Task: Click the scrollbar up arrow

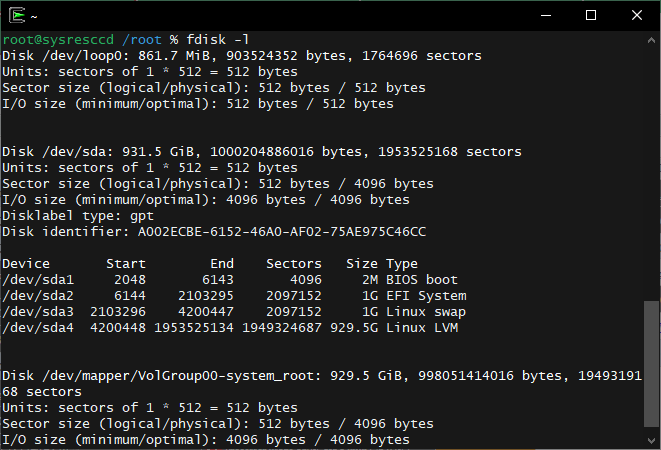Action: click(x=651, y=40)
